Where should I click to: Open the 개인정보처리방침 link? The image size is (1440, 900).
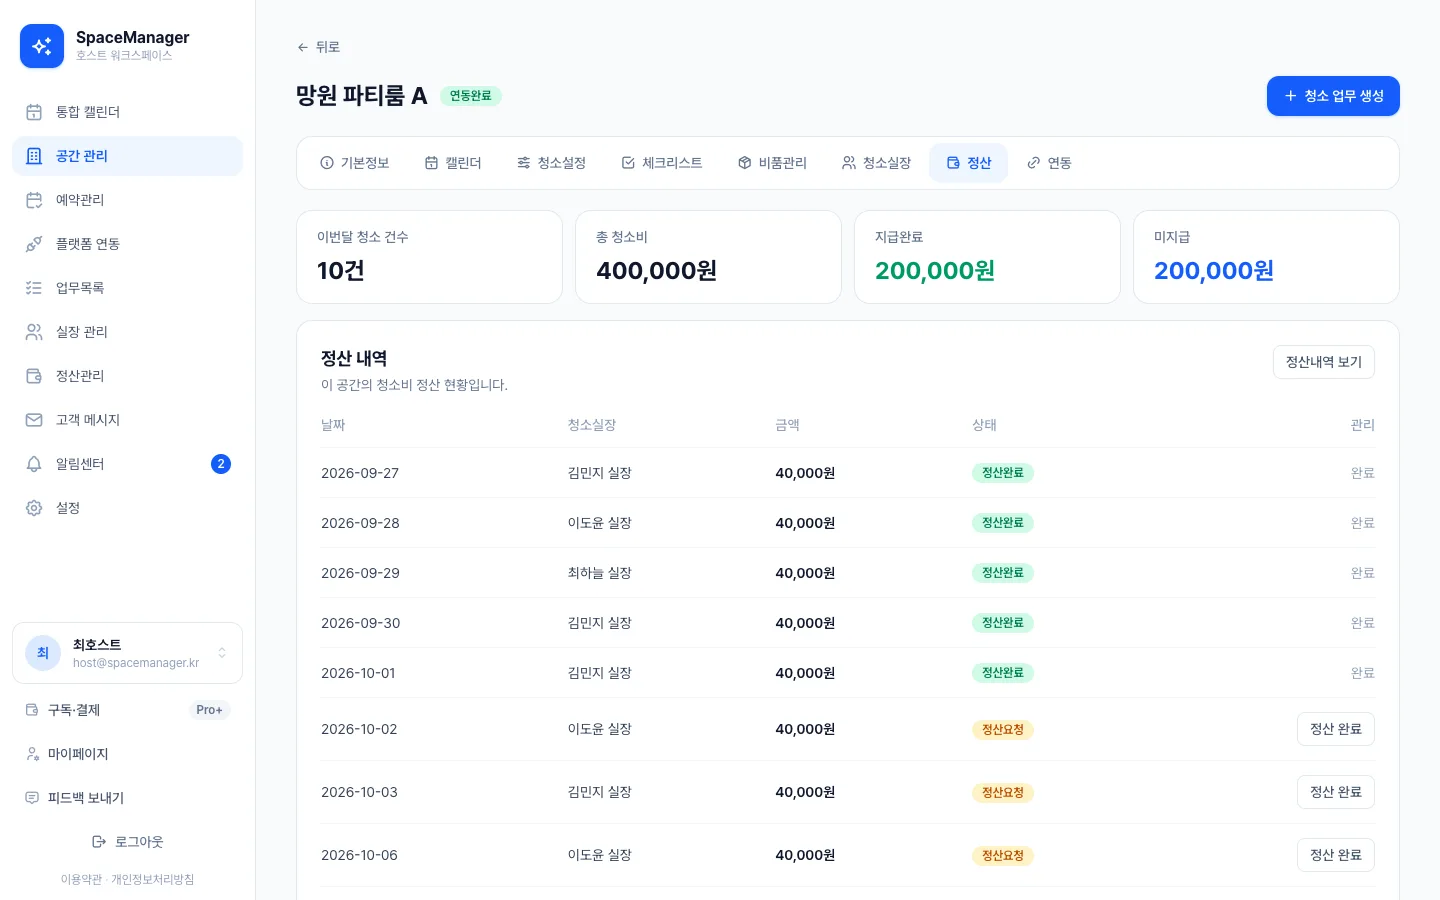152,880
